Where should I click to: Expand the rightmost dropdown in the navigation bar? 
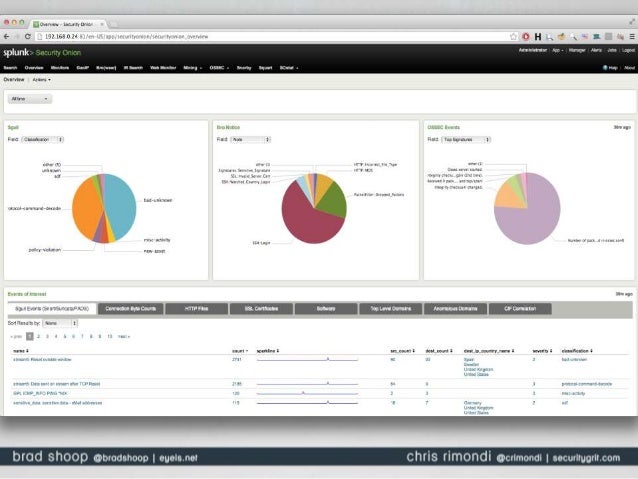[x=289, y=68]
